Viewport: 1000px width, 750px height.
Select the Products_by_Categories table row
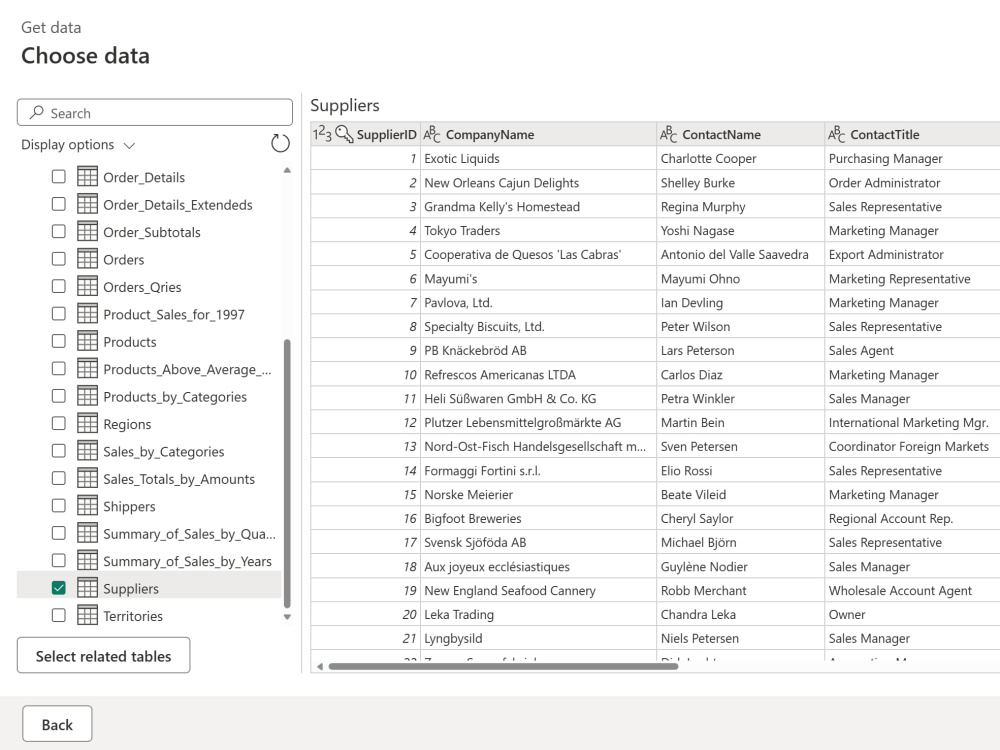coord(149,396)
